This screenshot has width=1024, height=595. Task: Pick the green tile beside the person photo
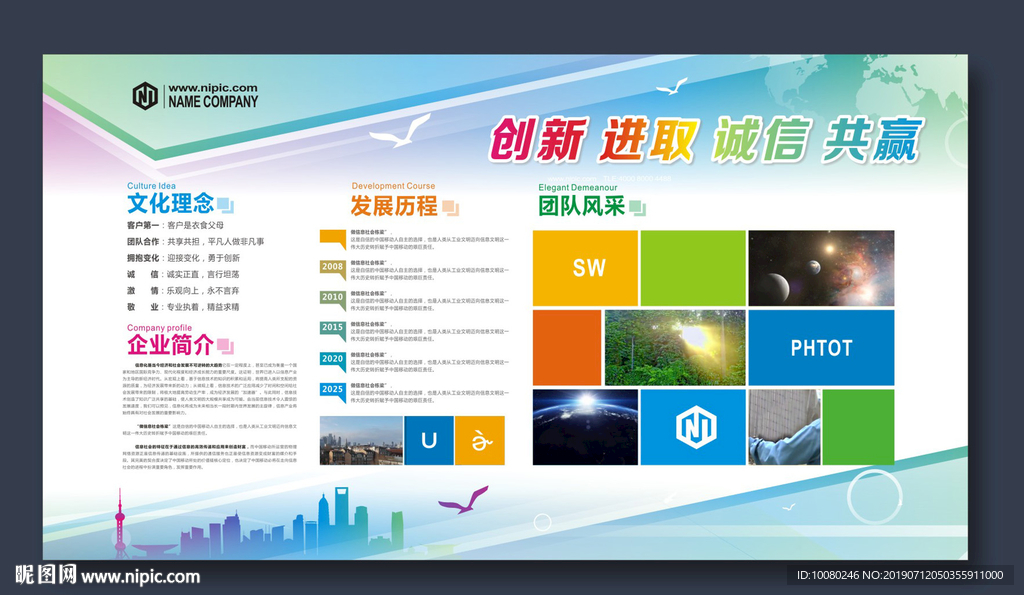coord(858,427)
